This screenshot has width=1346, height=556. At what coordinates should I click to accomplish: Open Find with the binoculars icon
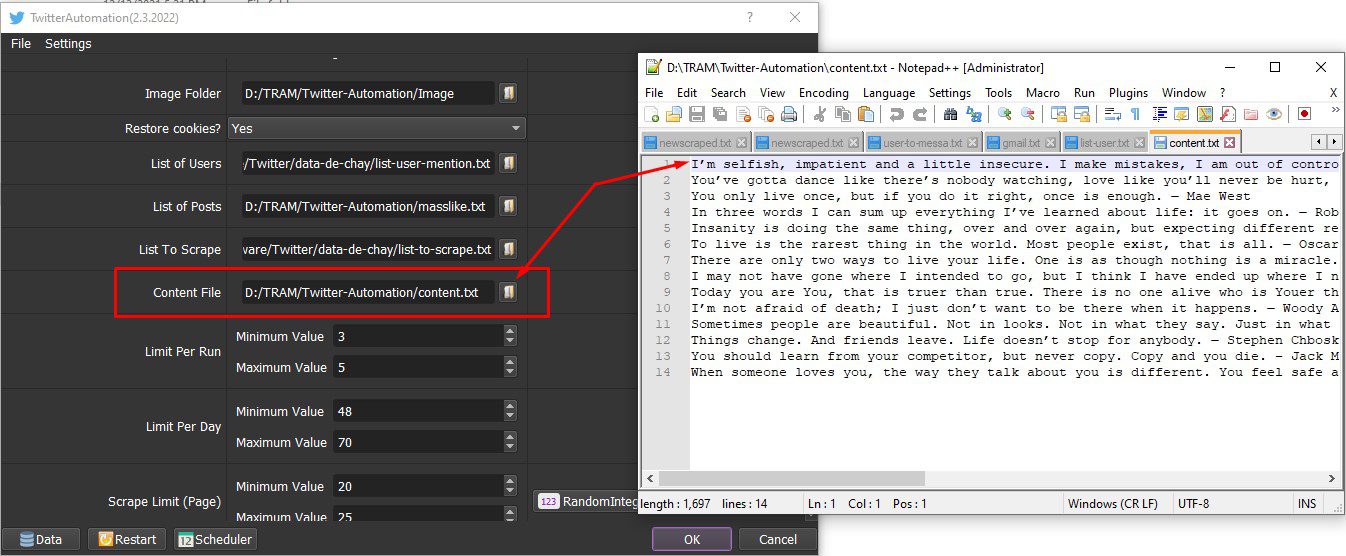coord(949,114)
